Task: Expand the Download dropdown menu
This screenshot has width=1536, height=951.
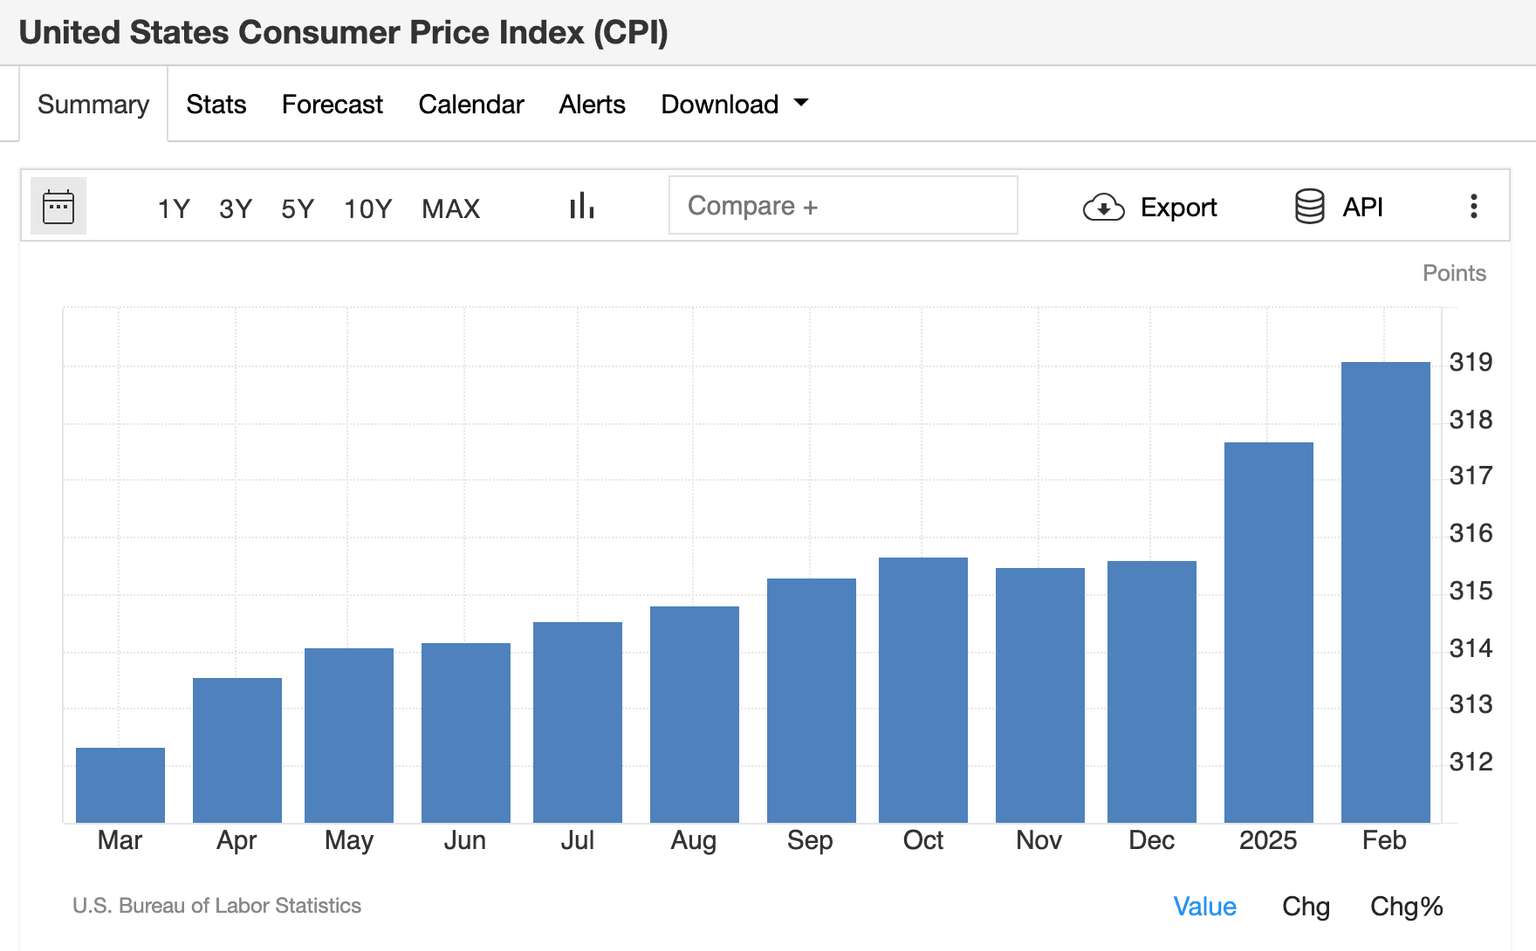Action: 735,104
